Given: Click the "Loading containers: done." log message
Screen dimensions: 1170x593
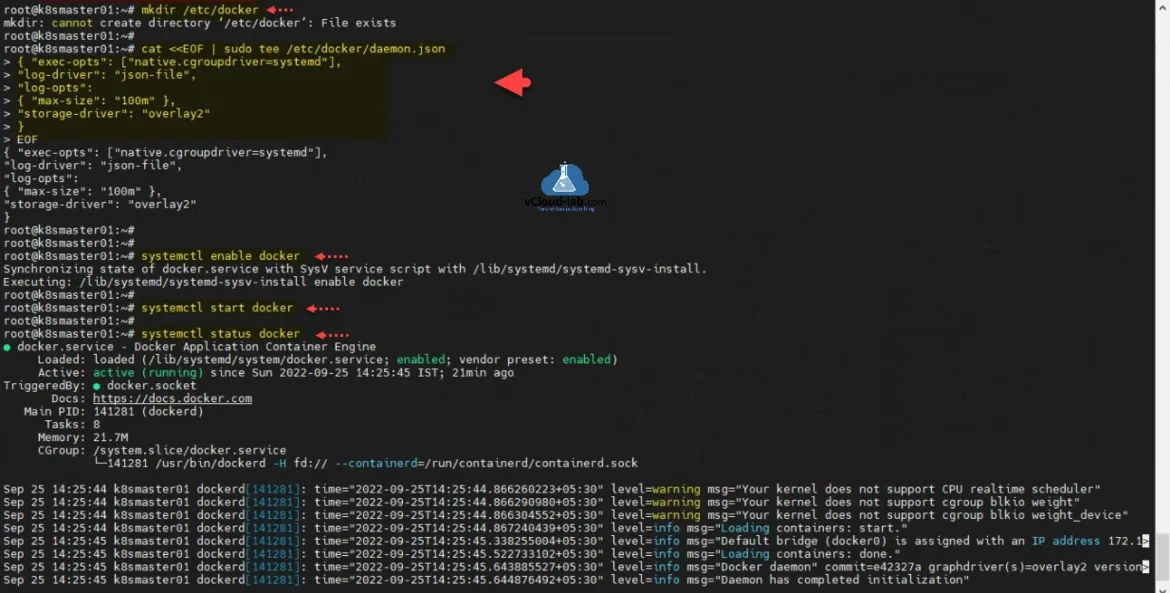Looking at the screenshot, I should tap(804, 554).
